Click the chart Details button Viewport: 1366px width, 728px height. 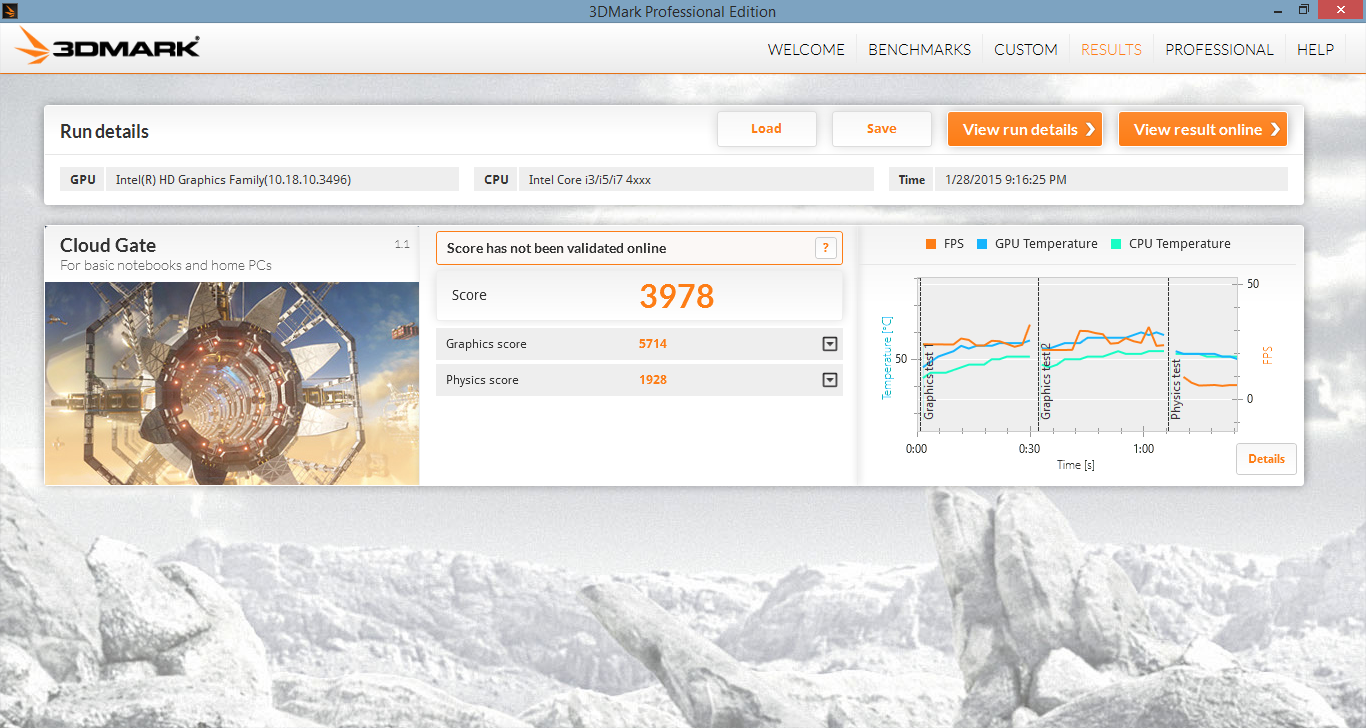pos(1266,459)
